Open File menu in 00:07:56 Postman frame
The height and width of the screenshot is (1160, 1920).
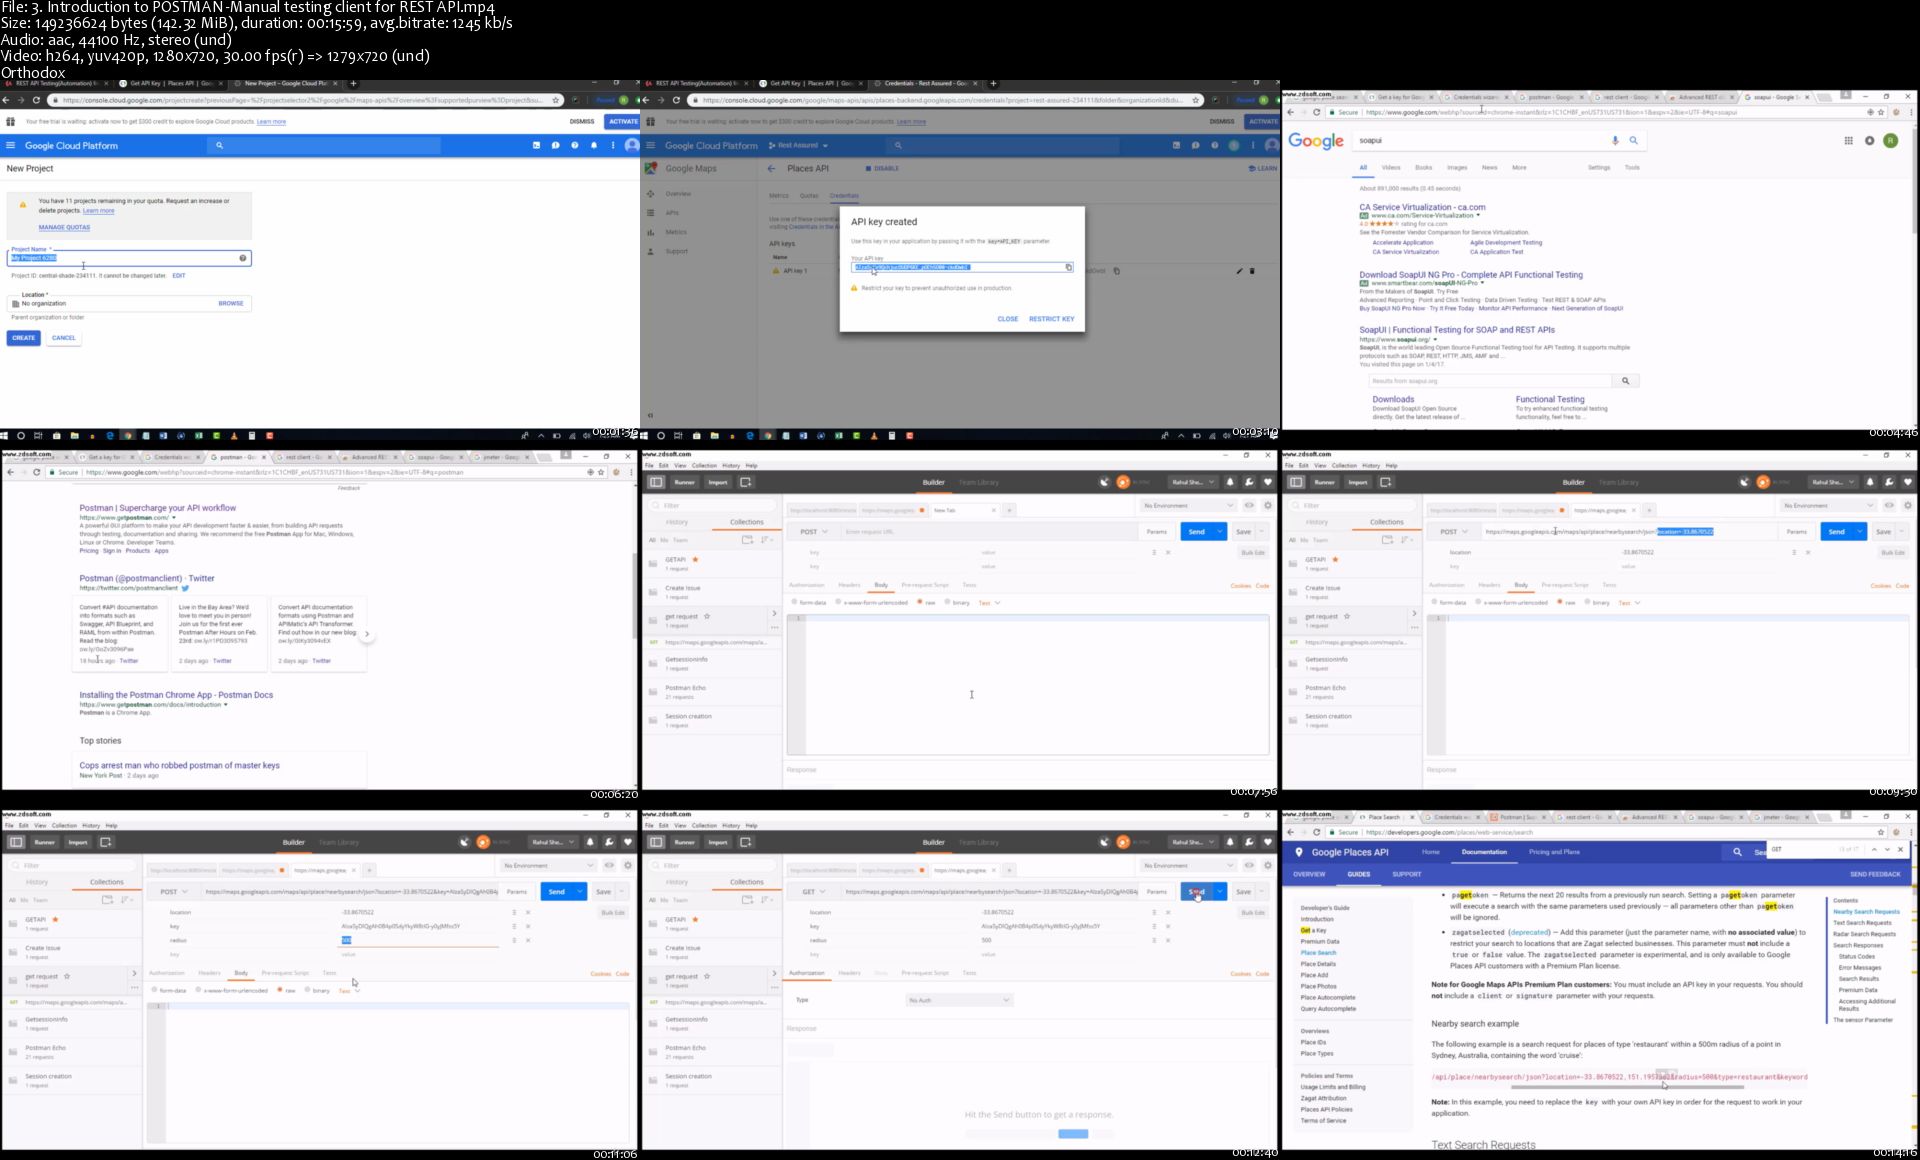649,465
